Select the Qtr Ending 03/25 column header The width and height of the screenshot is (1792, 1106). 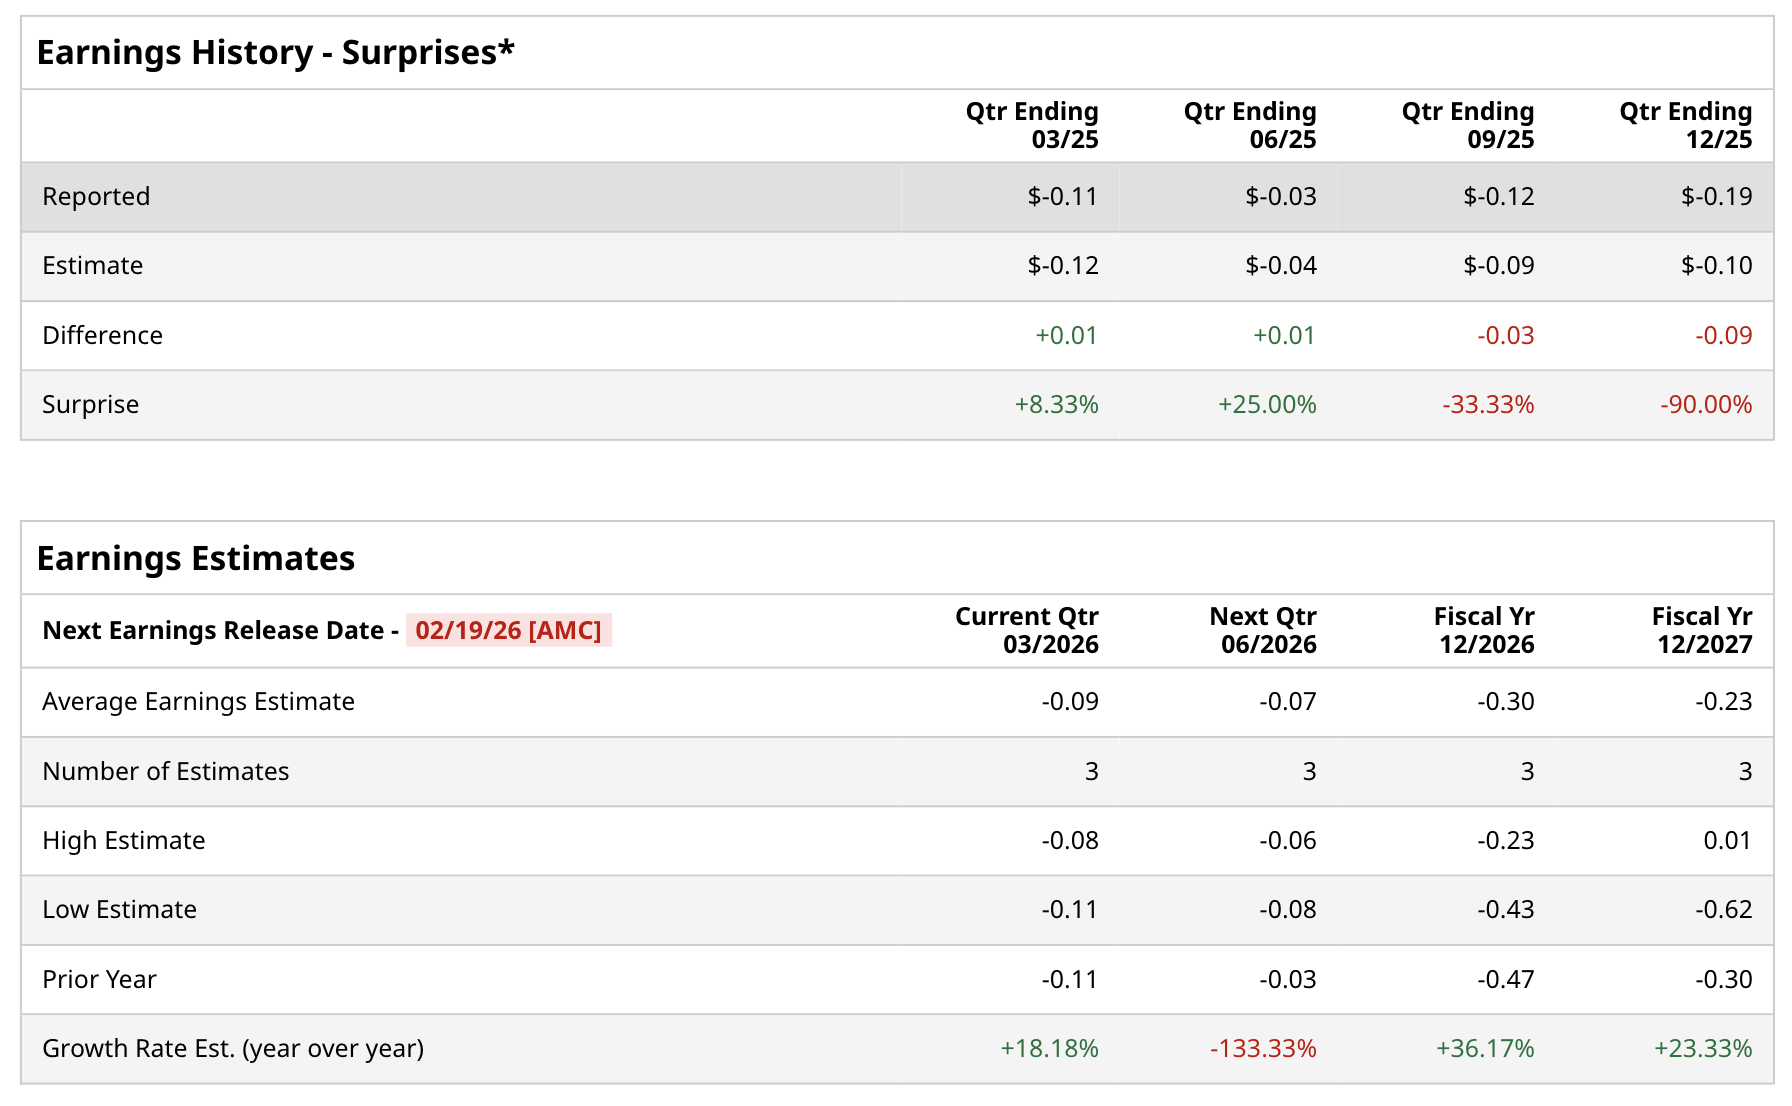(1032, 125)
